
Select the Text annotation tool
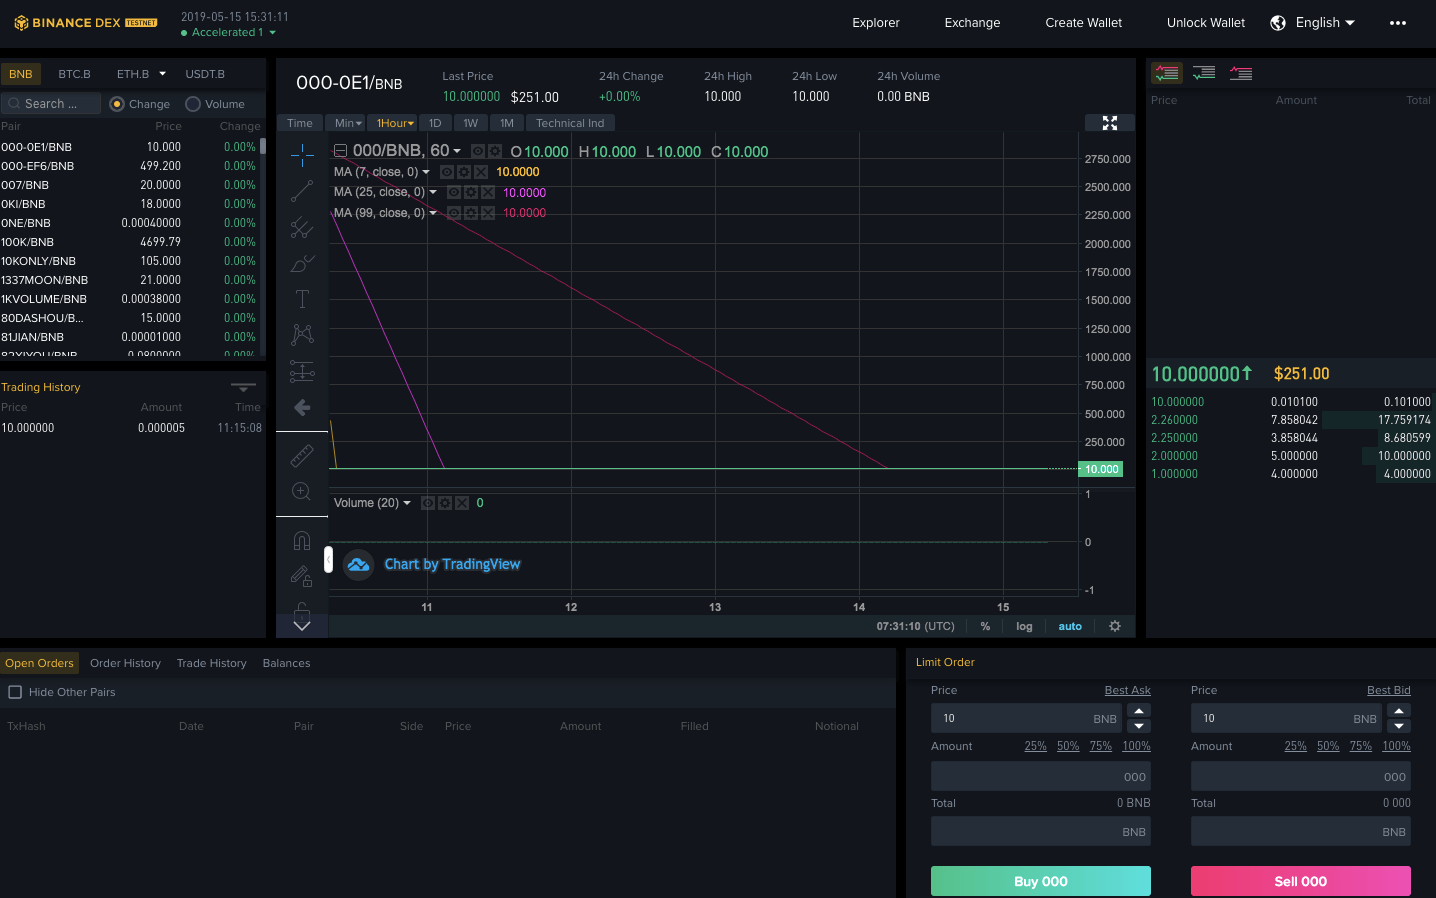pyautogui.click(x=302, y=298)
